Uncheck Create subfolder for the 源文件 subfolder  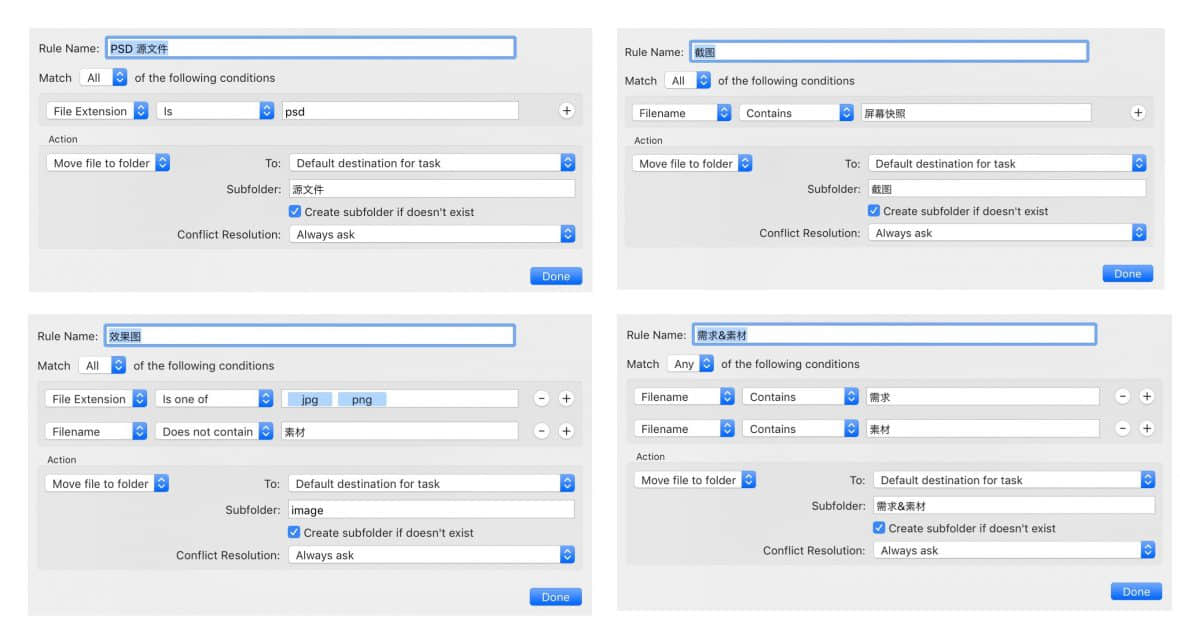(295, 212)
